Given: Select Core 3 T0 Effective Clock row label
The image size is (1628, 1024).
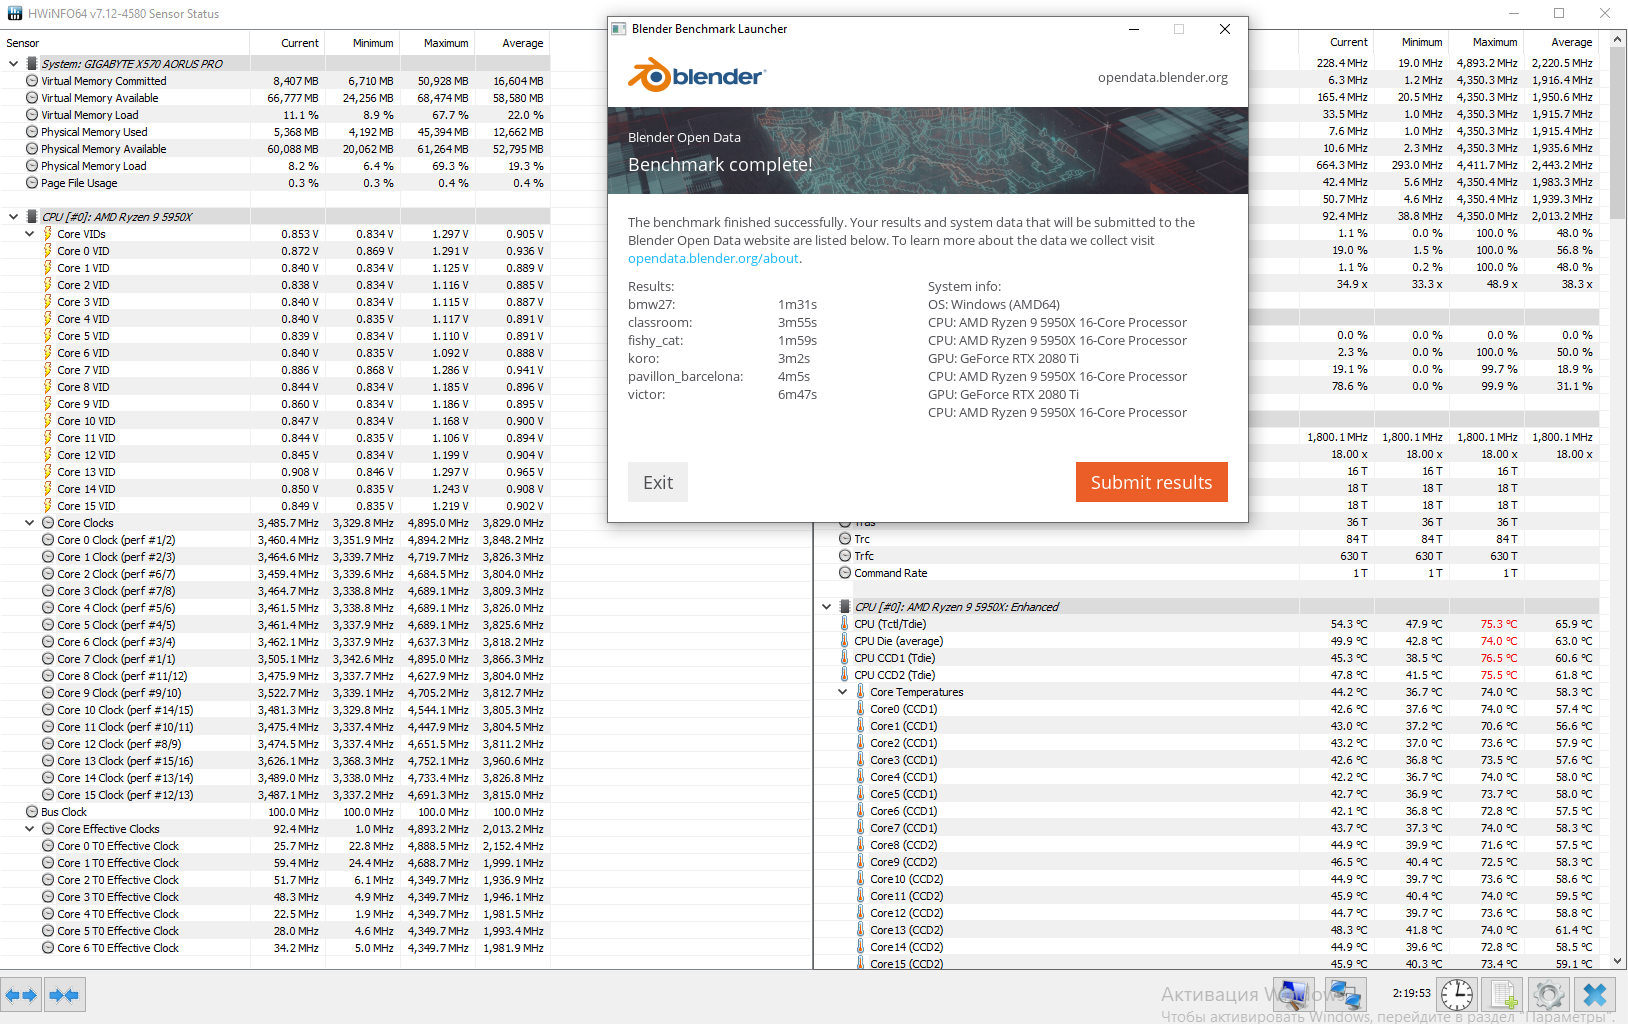Looking at the screenshot, I should pos(118,897).
